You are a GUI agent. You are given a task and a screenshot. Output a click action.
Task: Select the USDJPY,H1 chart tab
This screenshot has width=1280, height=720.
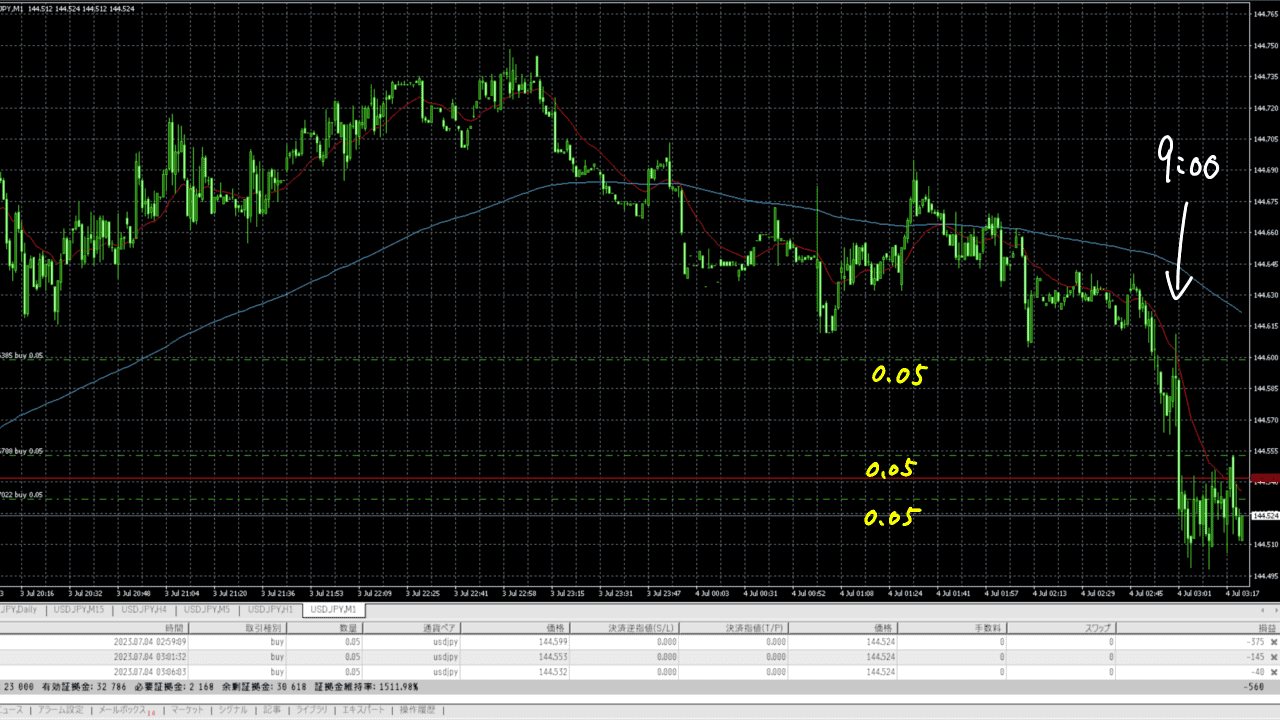click(271, 609)
